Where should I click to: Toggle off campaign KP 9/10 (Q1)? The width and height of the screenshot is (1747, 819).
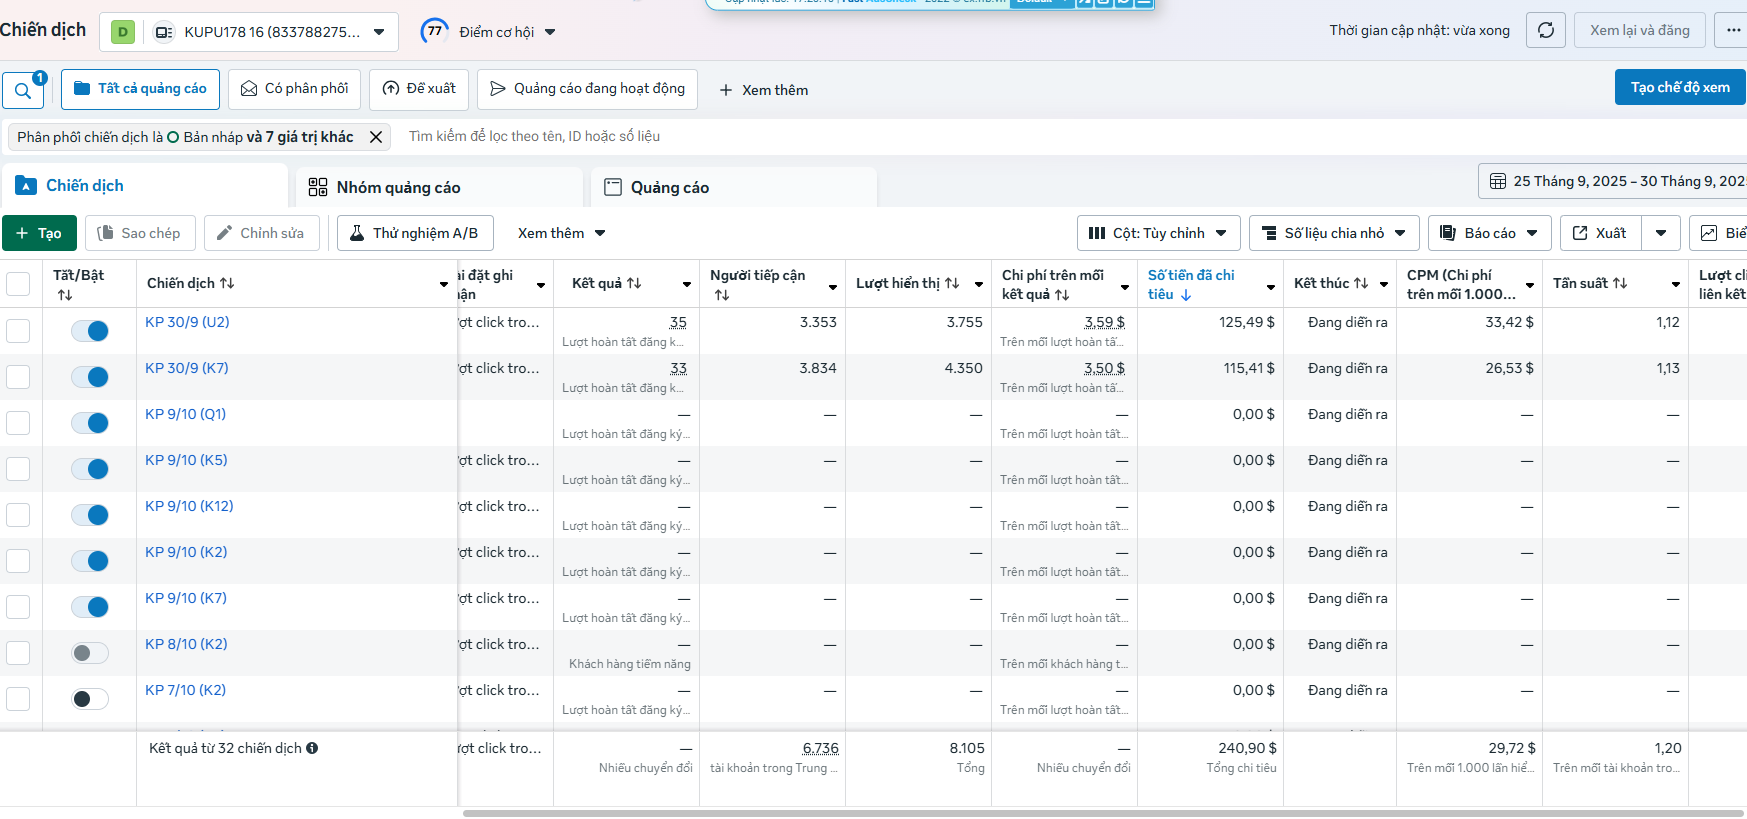(90, 423)
